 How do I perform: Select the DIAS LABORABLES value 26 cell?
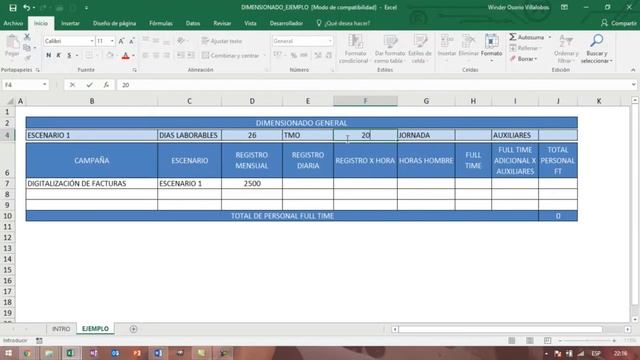coord(252,135)
